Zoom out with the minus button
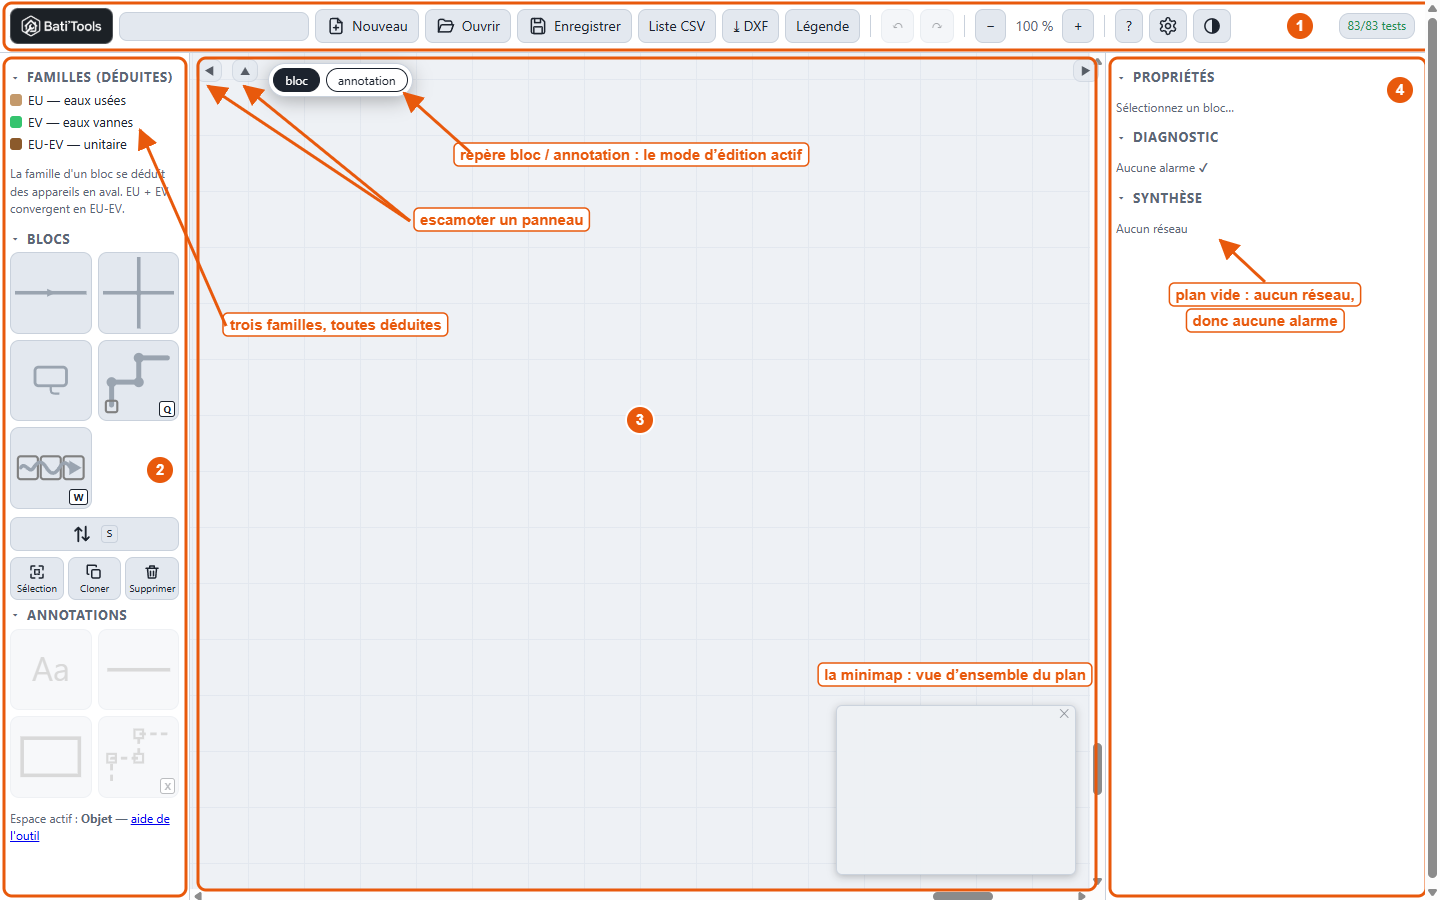Image resolution: width=1440 pixels, height=900 pixels. coord(990,26)
